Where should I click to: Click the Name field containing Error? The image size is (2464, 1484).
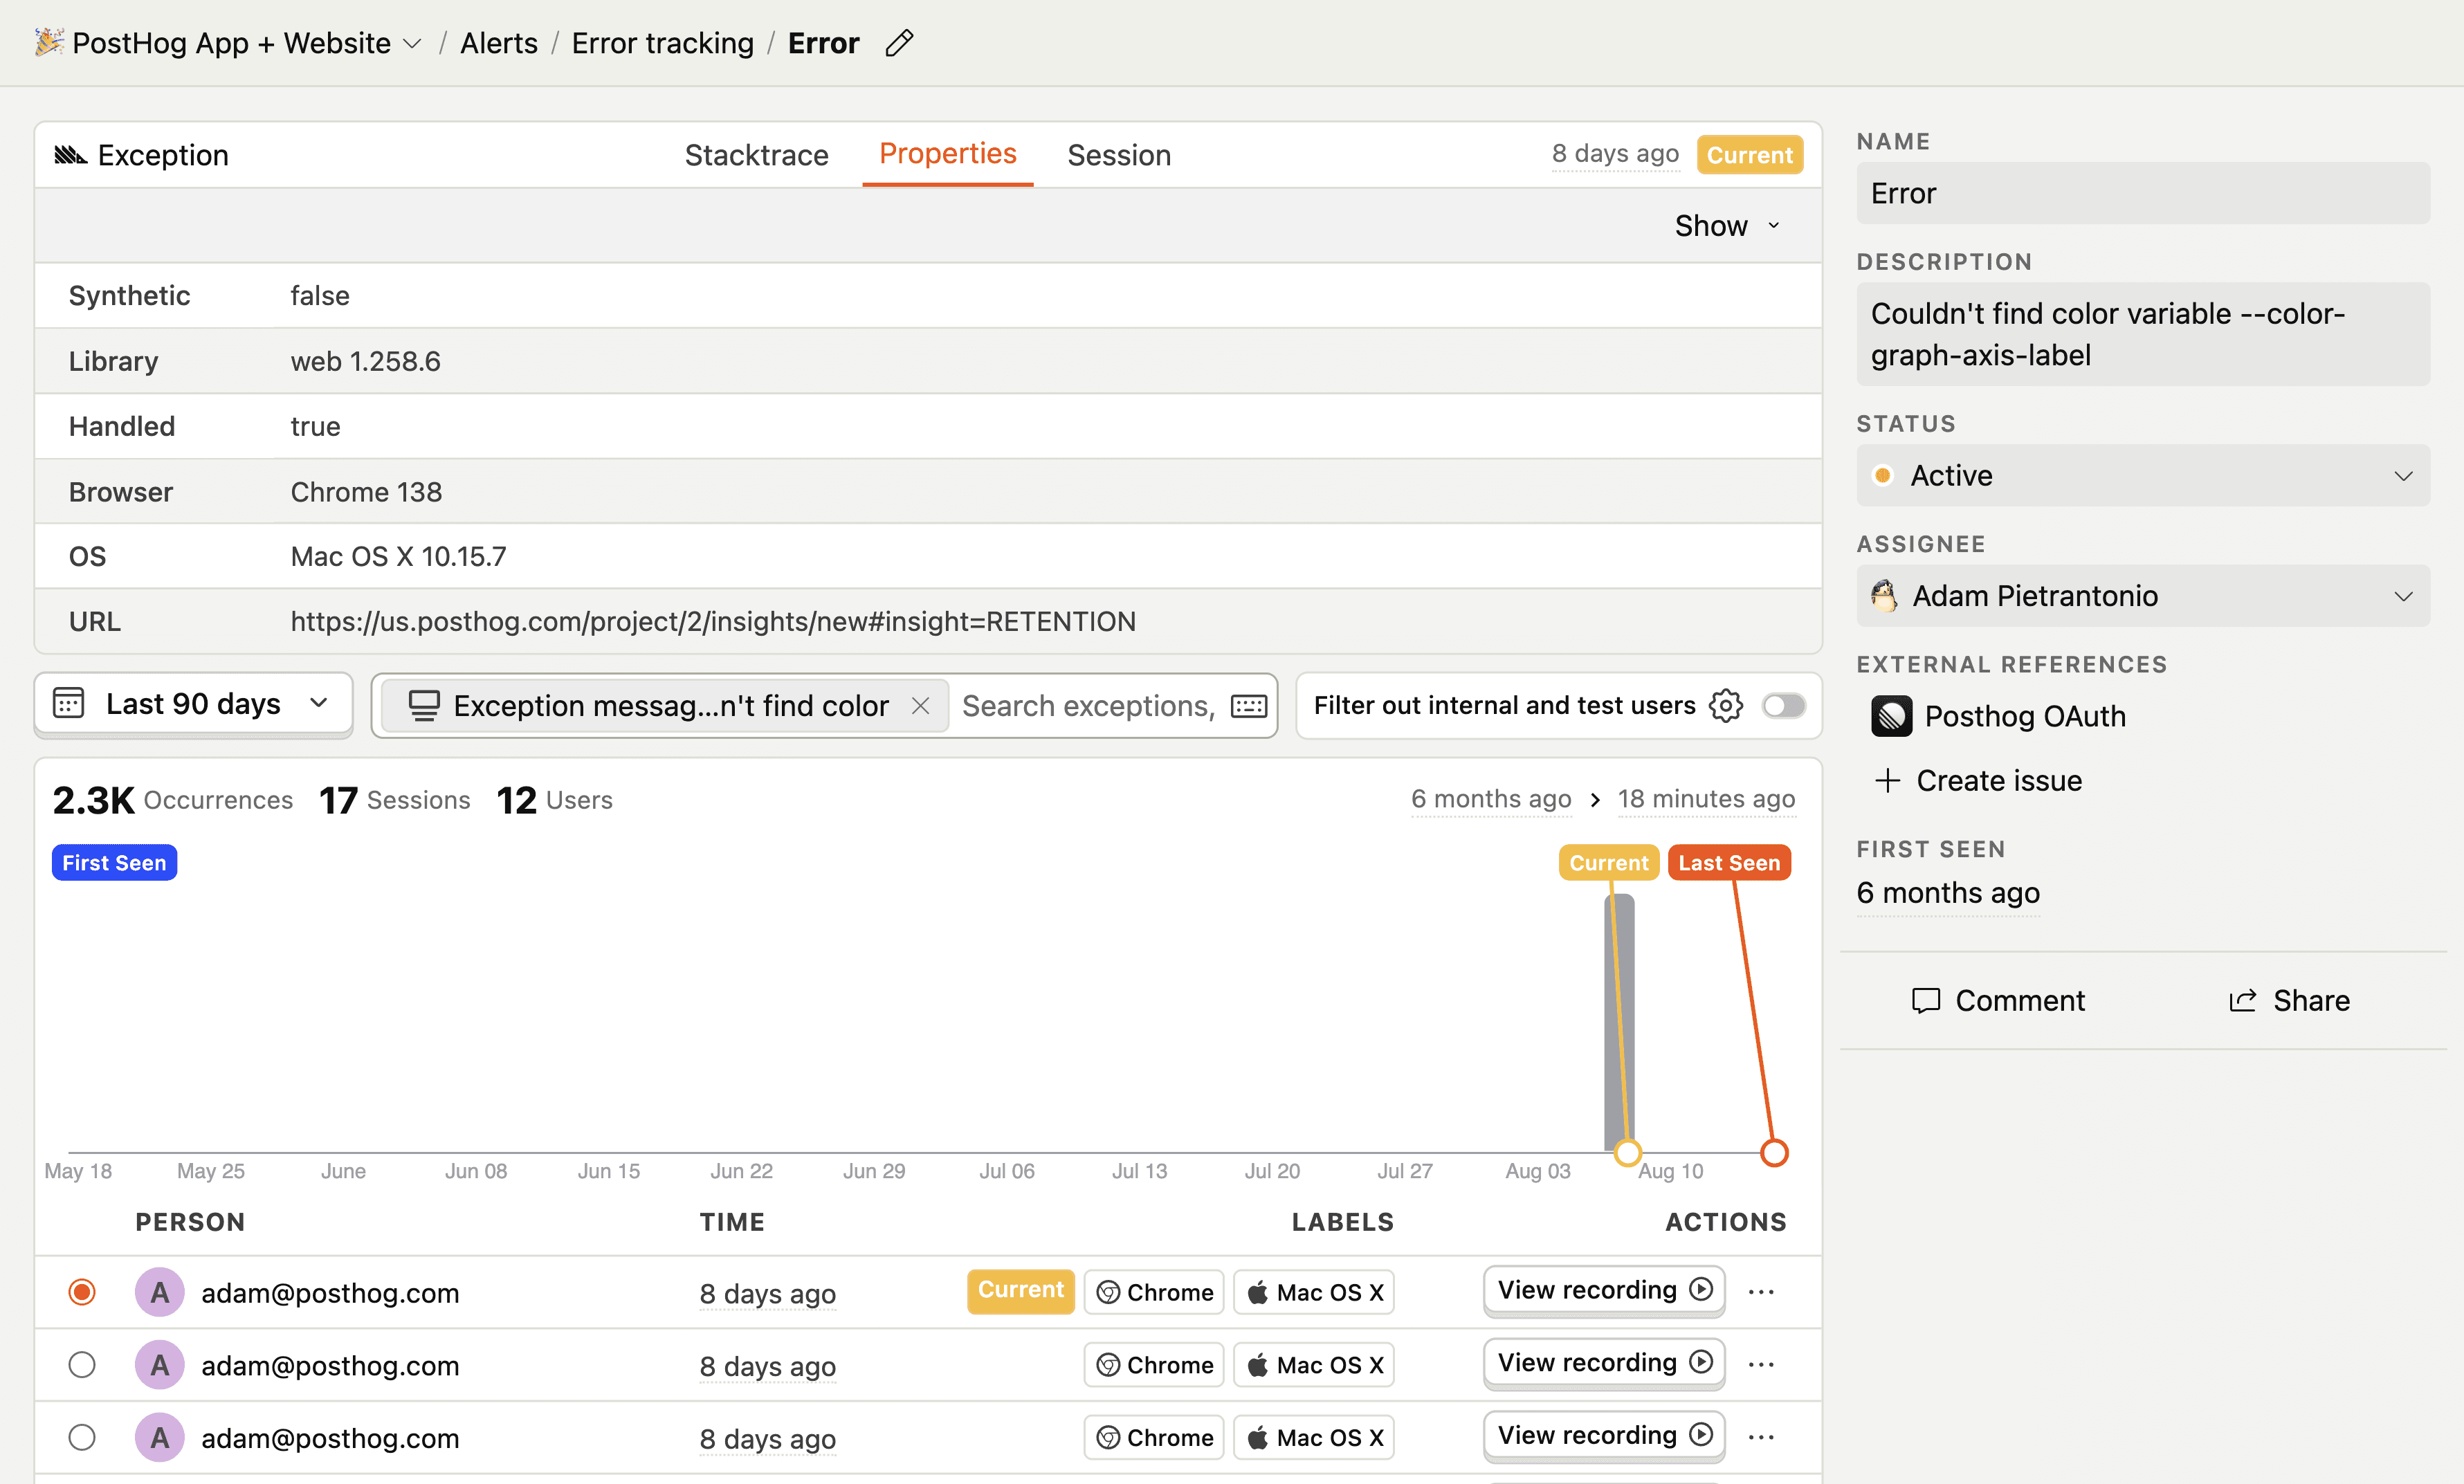pyautogui.click(x=2142, y=193)
